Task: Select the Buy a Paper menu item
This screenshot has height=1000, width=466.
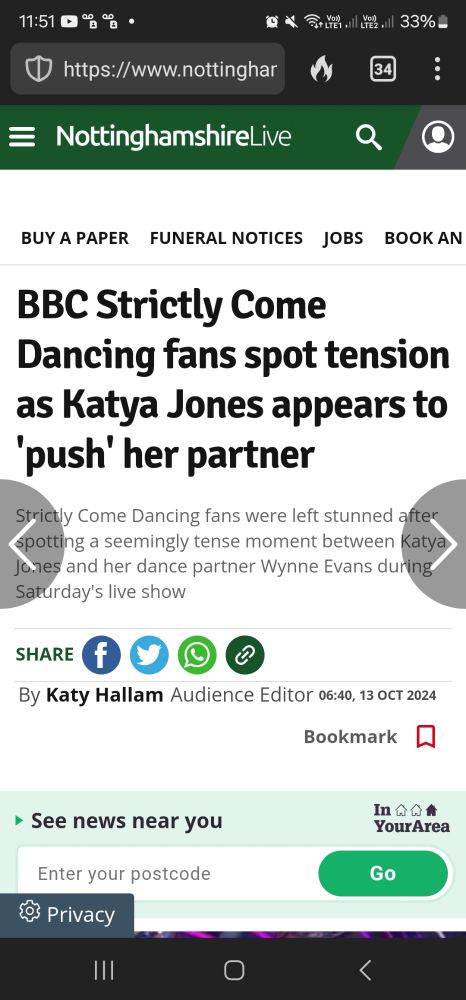Action: 75,238
